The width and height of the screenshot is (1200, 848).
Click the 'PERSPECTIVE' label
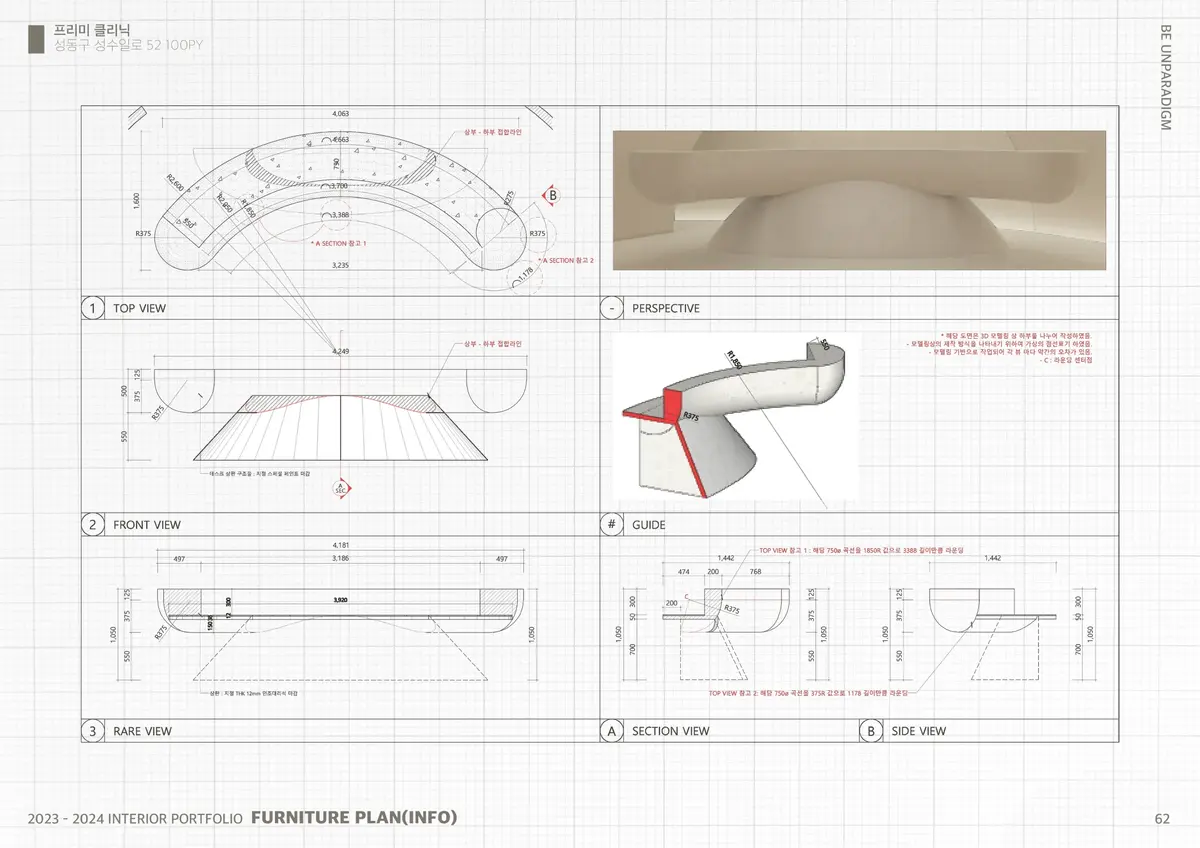click(x=666, y=309)
